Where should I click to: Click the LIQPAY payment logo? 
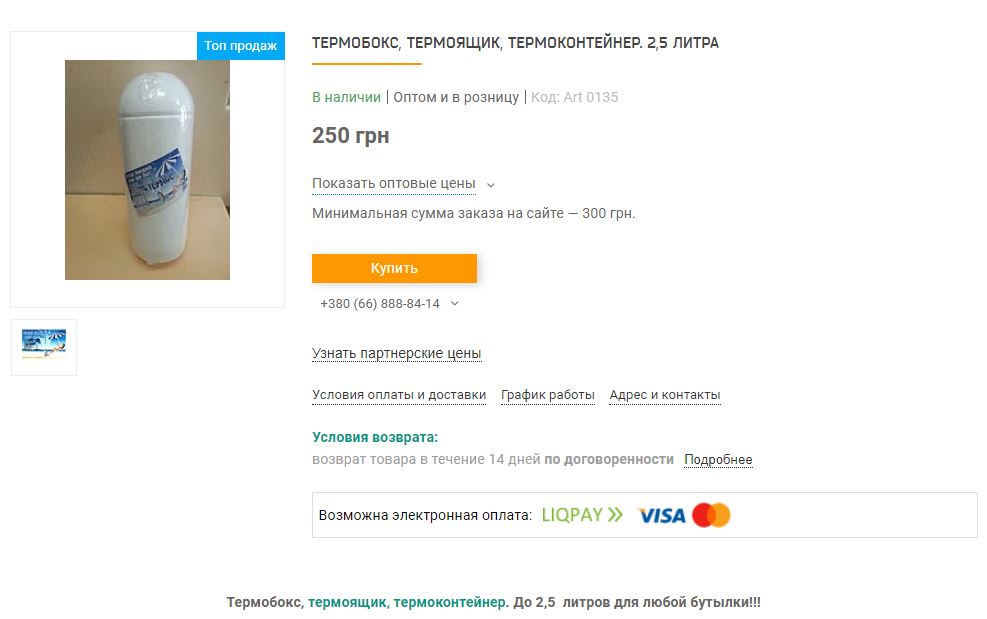pos(582,515)
